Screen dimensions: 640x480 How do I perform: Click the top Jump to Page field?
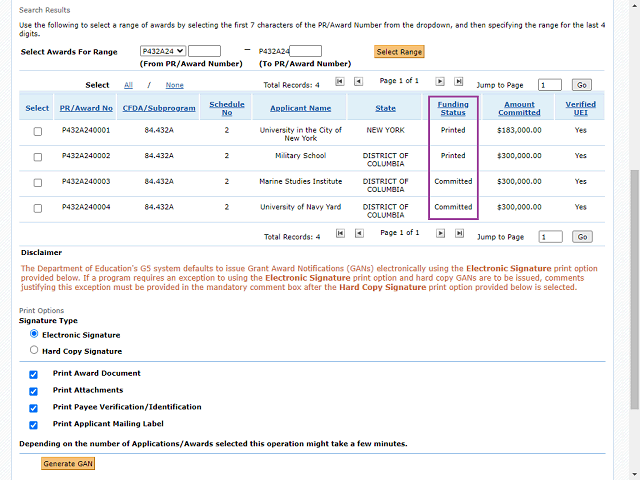click(550, 85)
